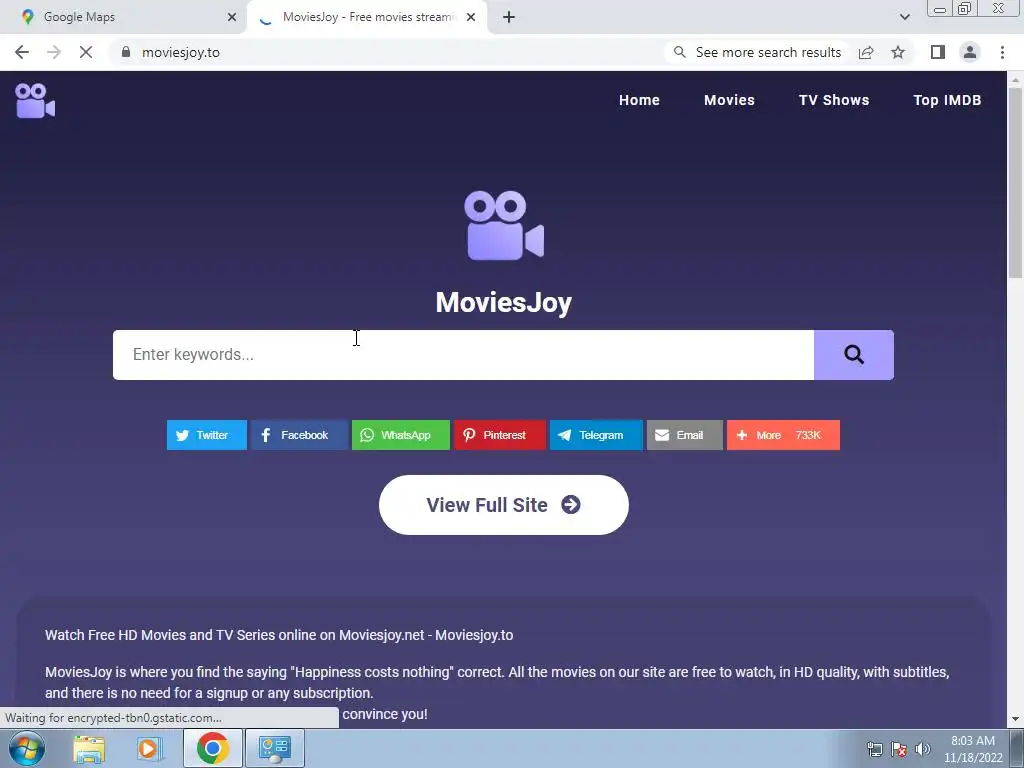Click the MoviesJoy camera logo in header
The width and height of the screenshot is (1024, 768).
point(35,101)
